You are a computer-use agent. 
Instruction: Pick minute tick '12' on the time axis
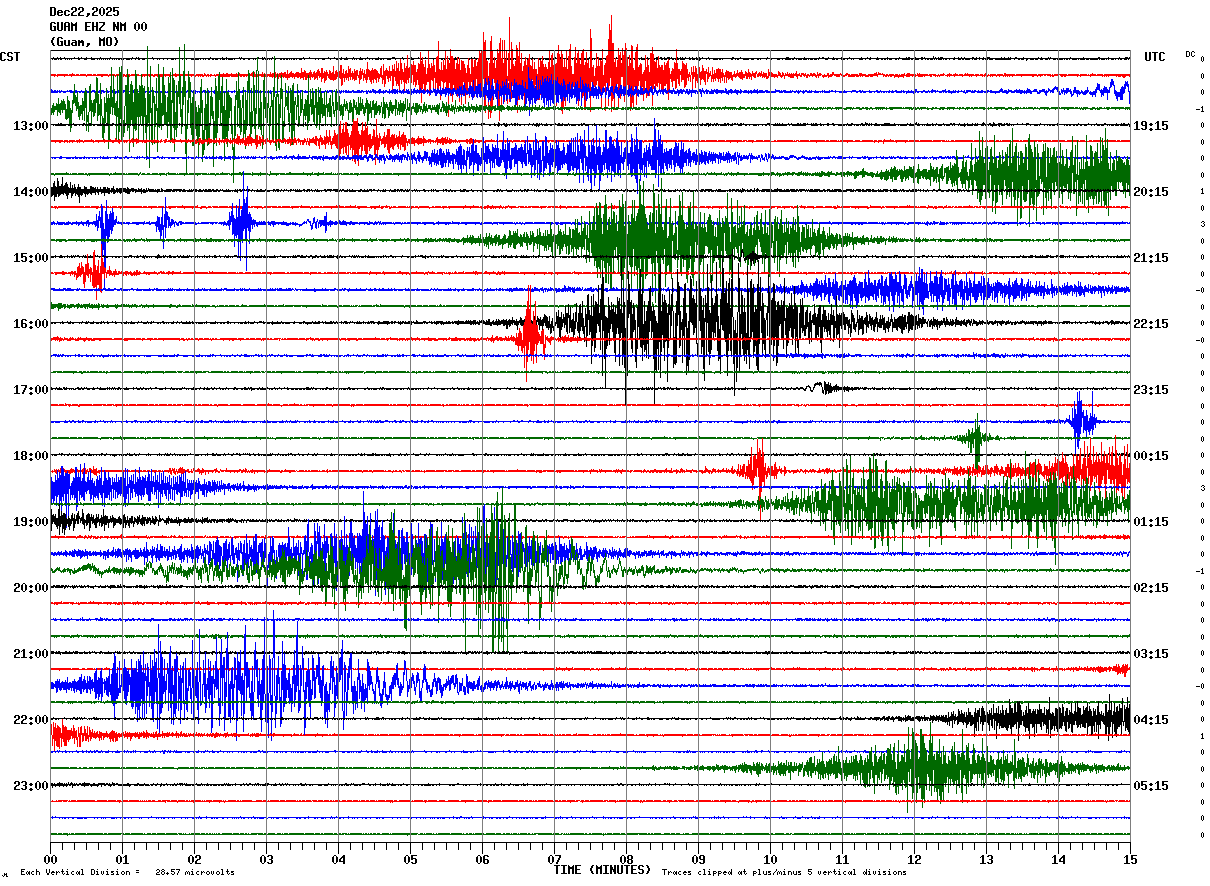[915, 860]
